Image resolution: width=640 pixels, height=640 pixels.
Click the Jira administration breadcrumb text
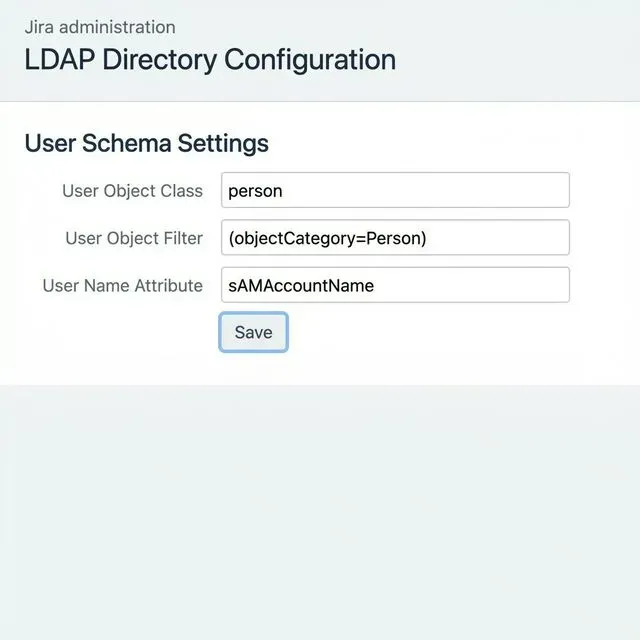tap(100, 27)
